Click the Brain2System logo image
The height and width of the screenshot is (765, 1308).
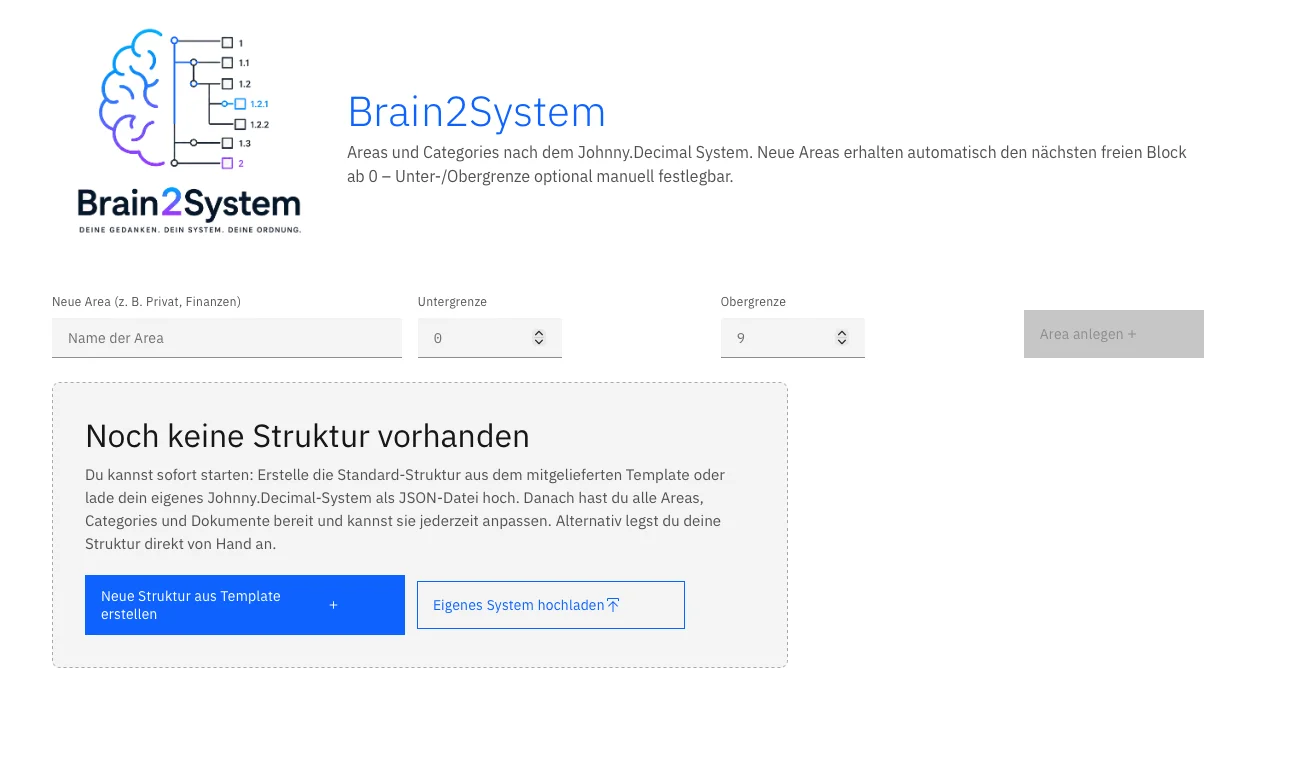(x=189, y=132)
